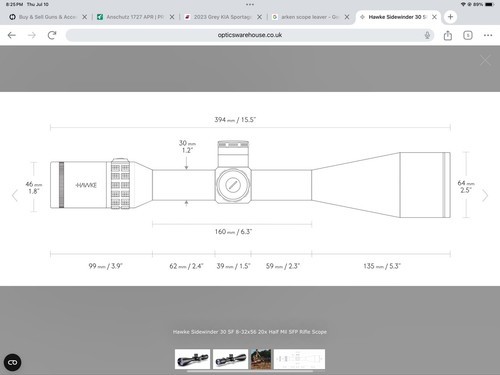
Task: Close the 2023 Grey KIA Sportage tab
Action: (x=259, y=17)
